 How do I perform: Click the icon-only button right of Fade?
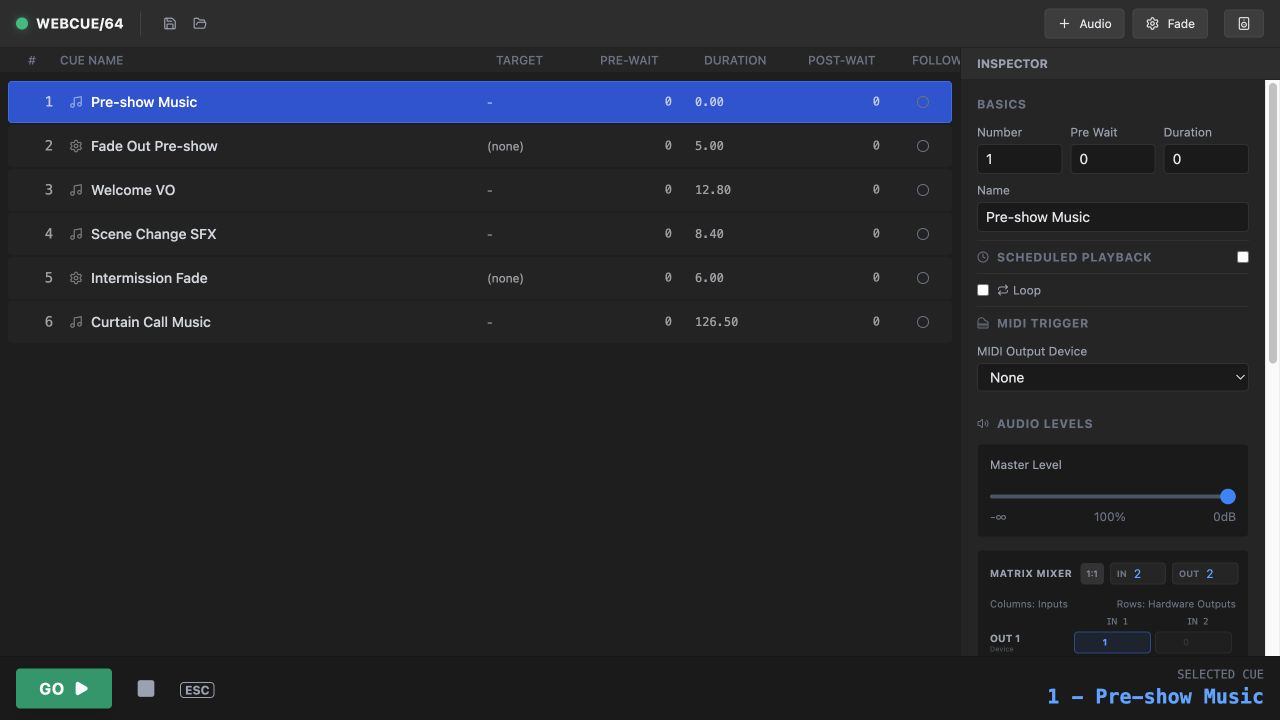(1244, 23)
